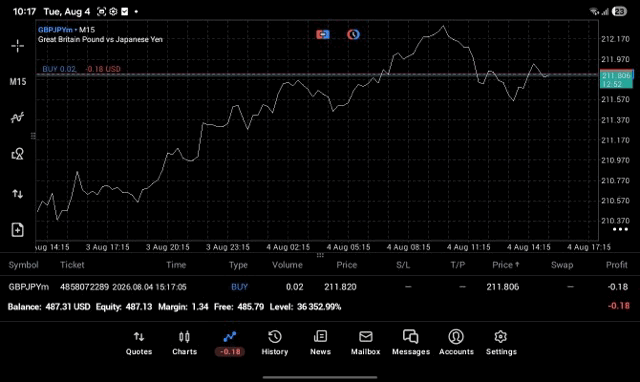Viewport: 640px width, 382px height.
Task: Tap the red economic event marker
Action: 322,35
